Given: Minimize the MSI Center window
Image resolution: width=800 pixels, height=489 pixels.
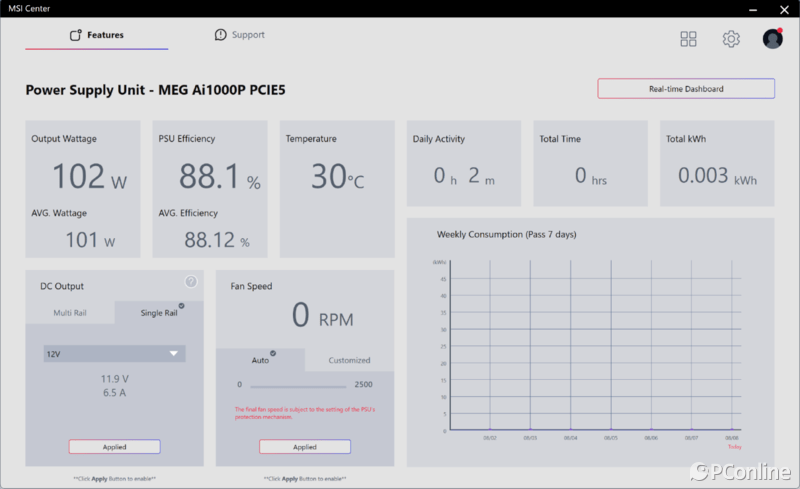Looking at the screenshot, I should (x=753, y=9).
